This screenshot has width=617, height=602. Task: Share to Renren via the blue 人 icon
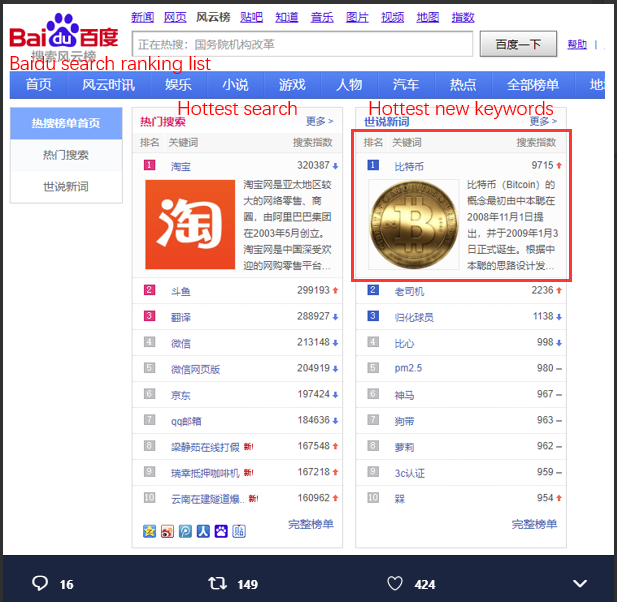203,531
